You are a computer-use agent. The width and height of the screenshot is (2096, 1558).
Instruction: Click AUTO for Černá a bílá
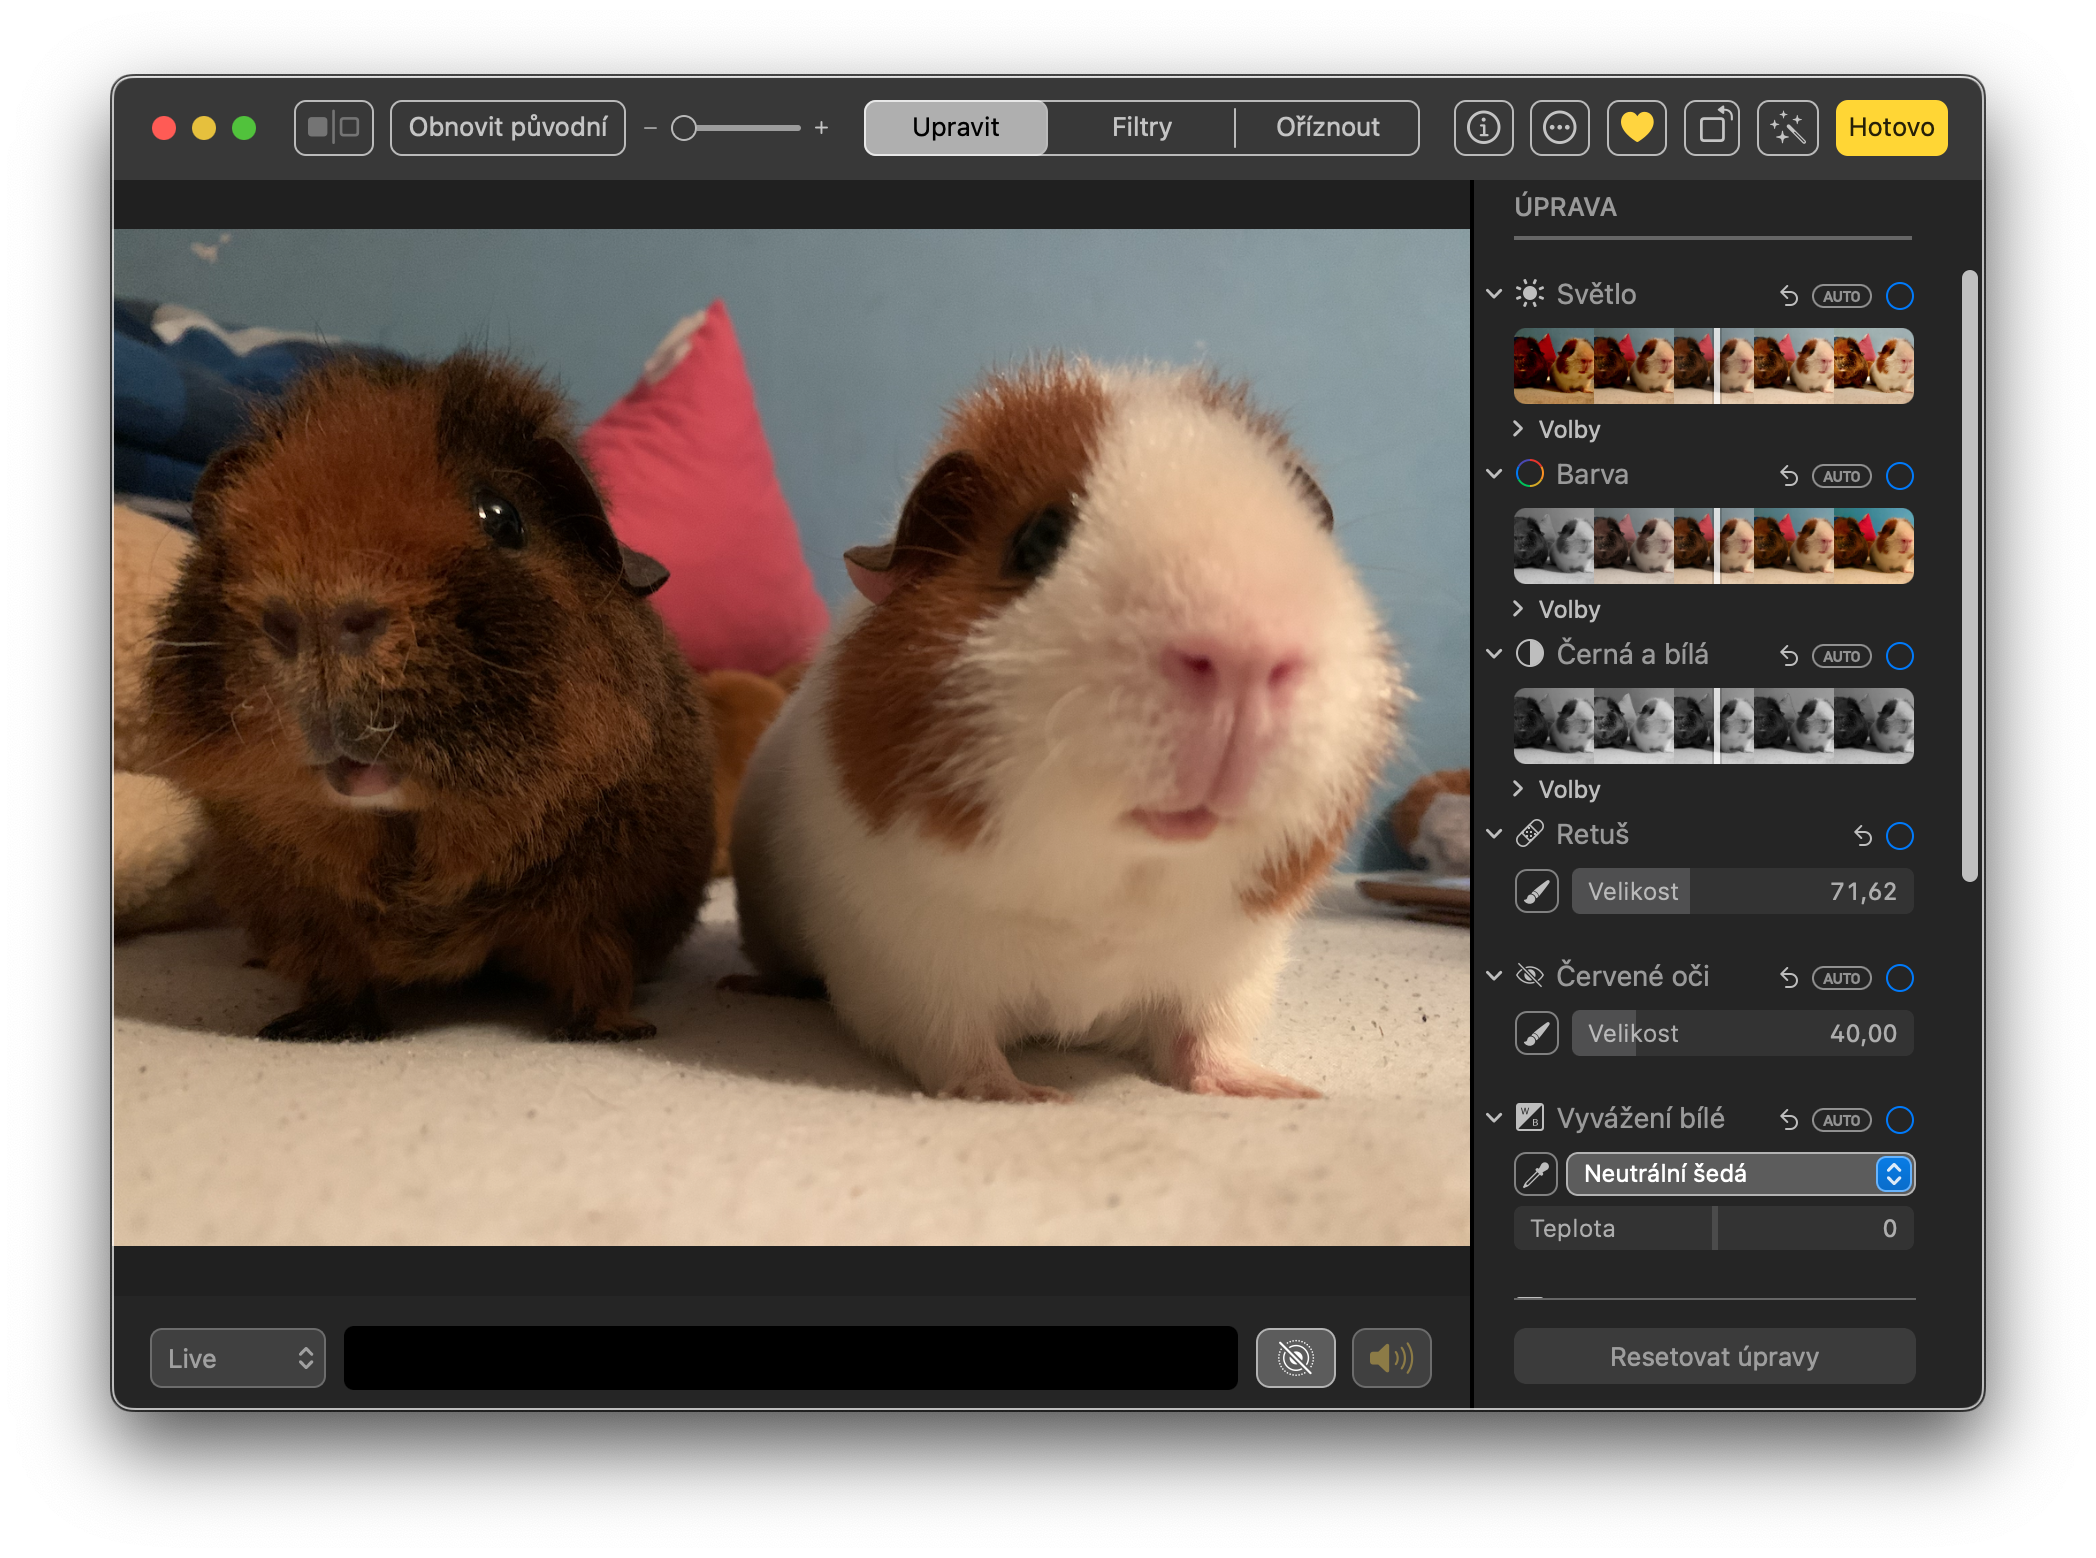1842,656
